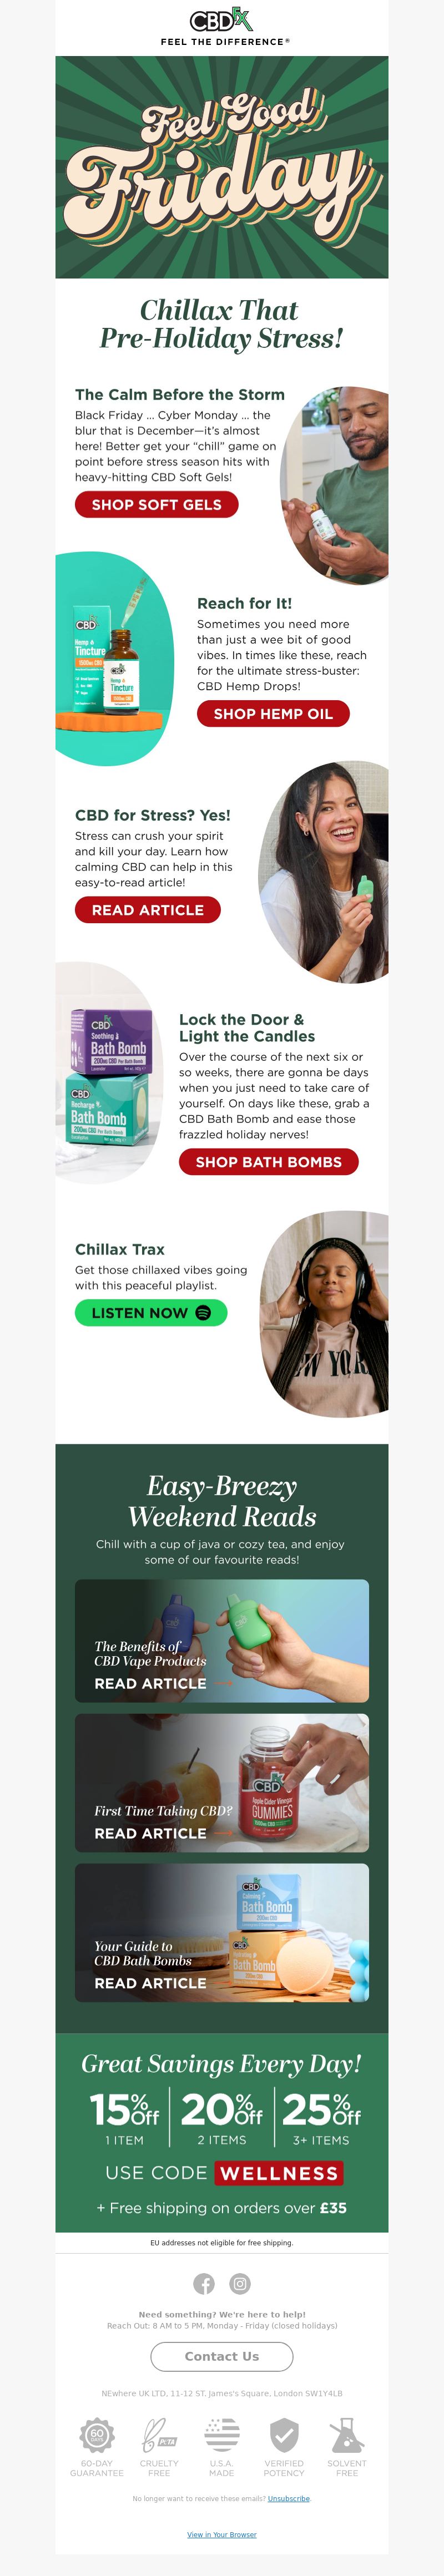Click the Shop Hemp Oil button
The width and height of the screenshot is (444, 2576).
273,714
